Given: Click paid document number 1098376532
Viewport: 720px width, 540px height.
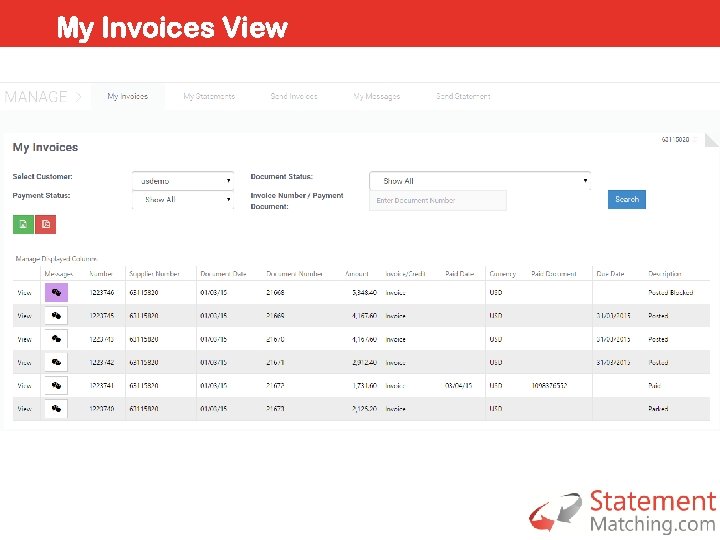Looking at the screenshot, I should click(x=549, y=386).
